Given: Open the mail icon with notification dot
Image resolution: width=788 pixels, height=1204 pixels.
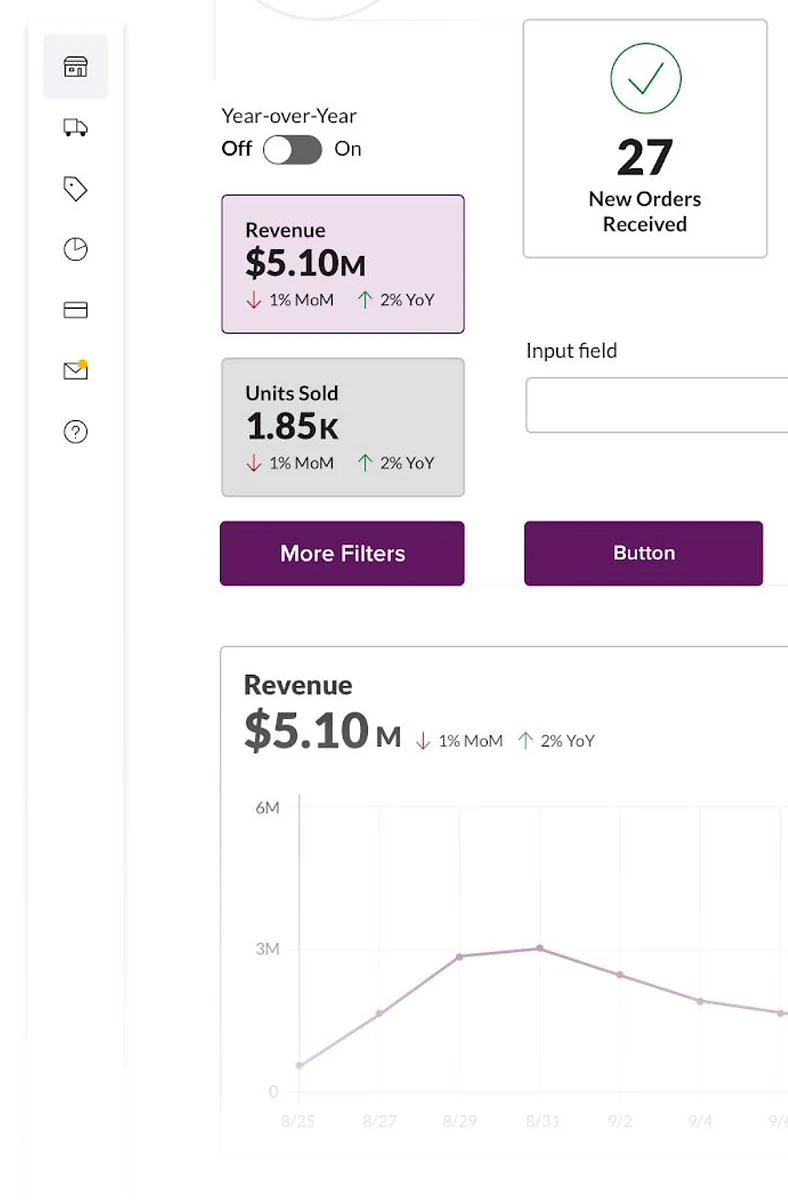Looking at the screenshot, I should [x=76, y=370].
